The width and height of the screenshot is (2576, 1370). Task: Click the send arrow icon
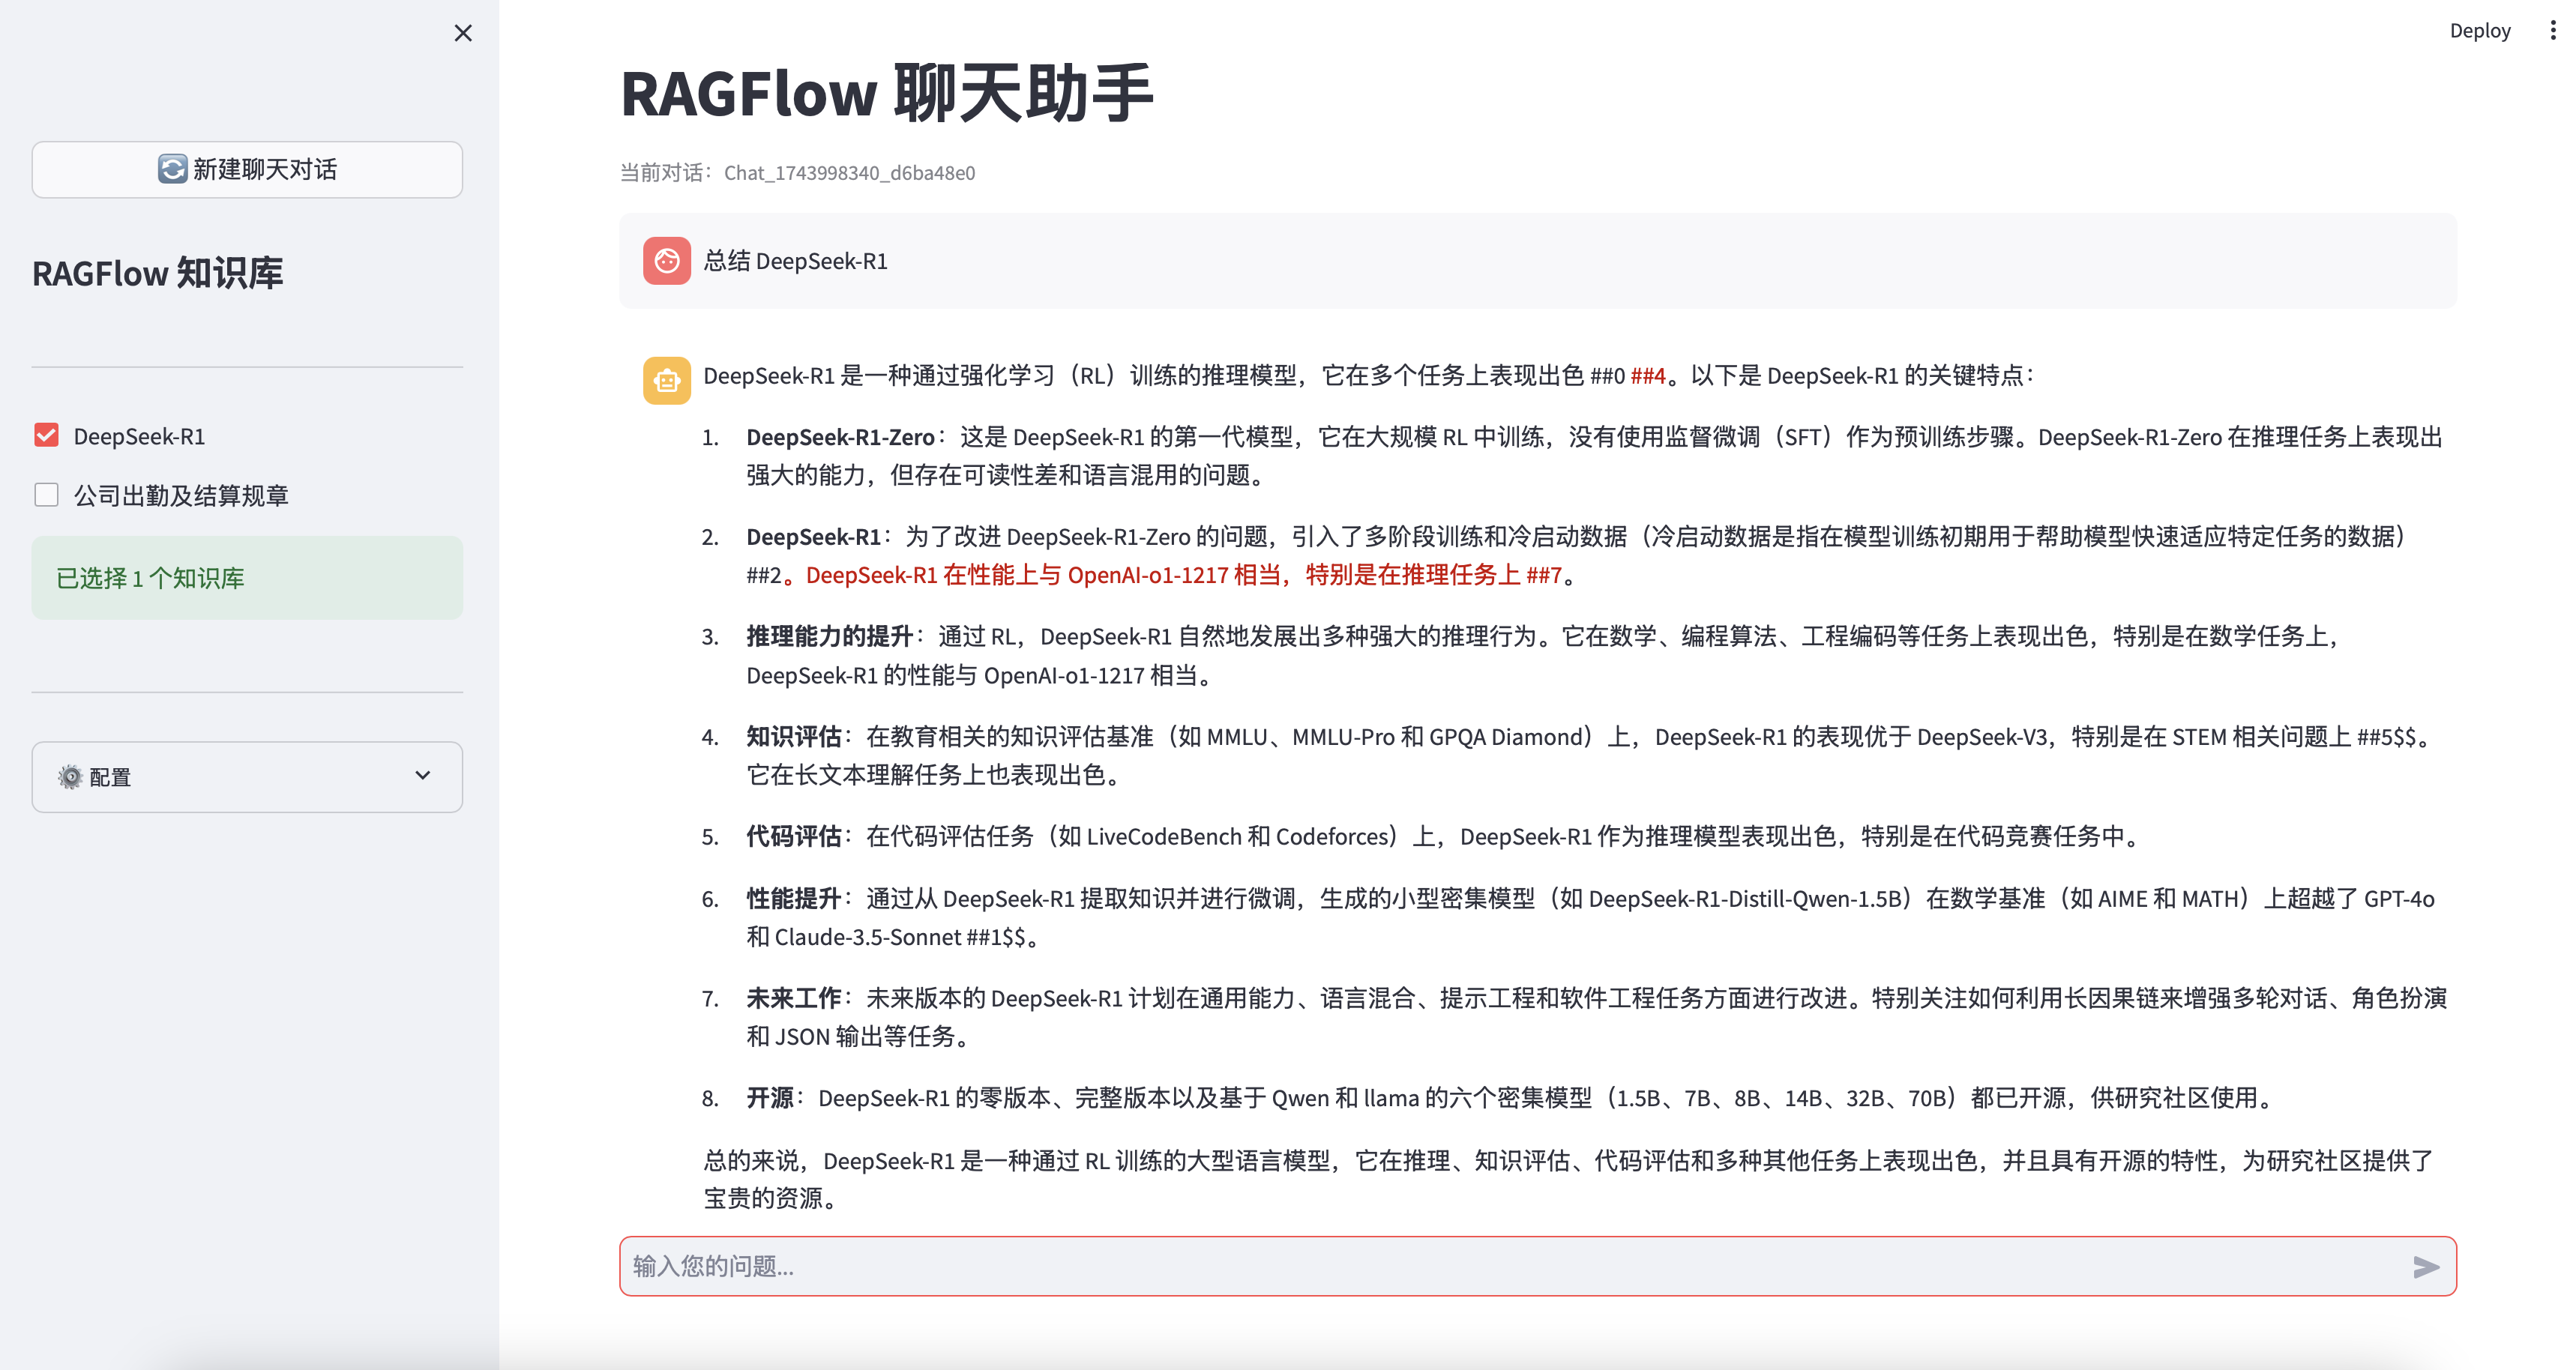2425,1267
